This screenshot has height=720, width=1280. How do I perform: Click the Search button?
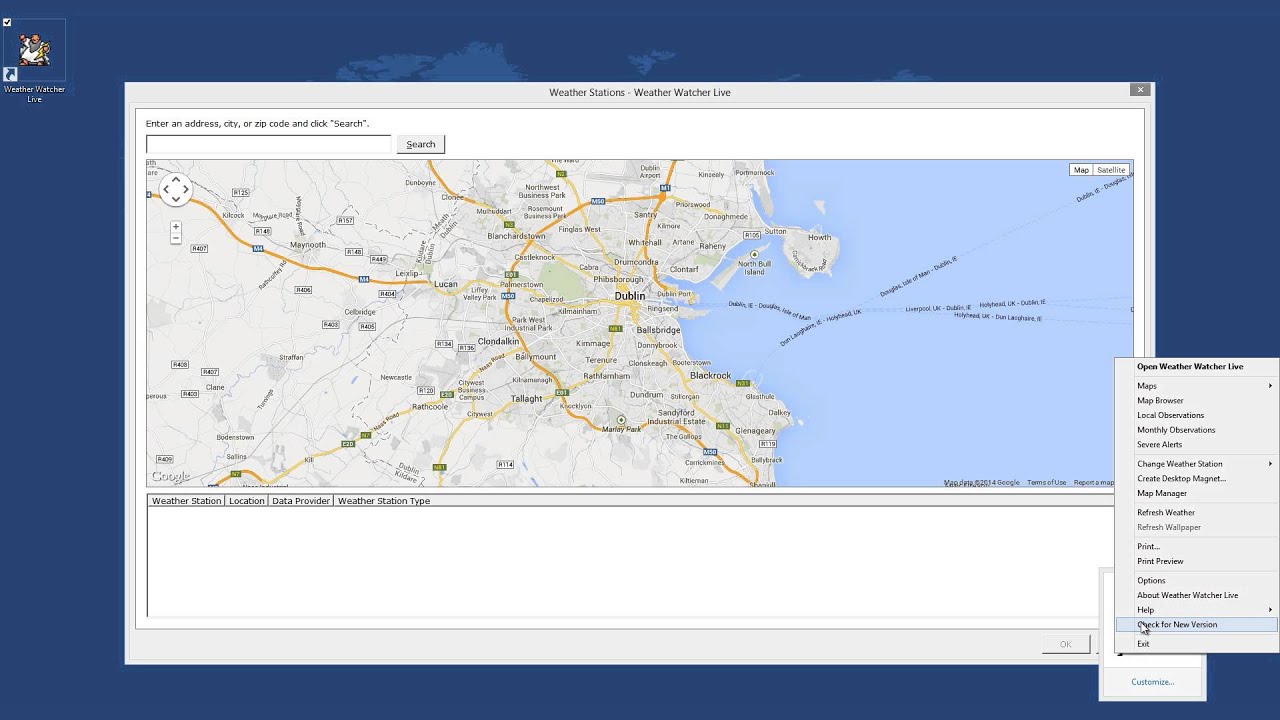tap(421, 144)
